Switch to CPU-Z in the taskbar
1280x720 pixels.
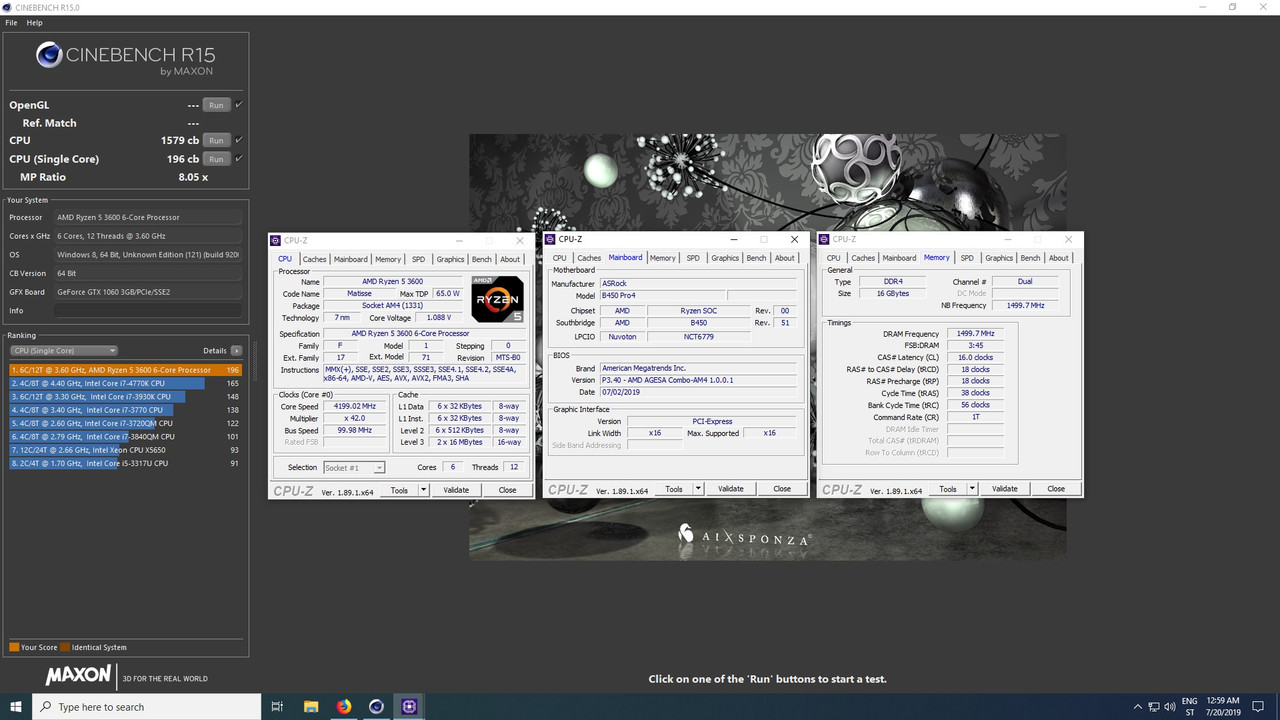[410, 706]
